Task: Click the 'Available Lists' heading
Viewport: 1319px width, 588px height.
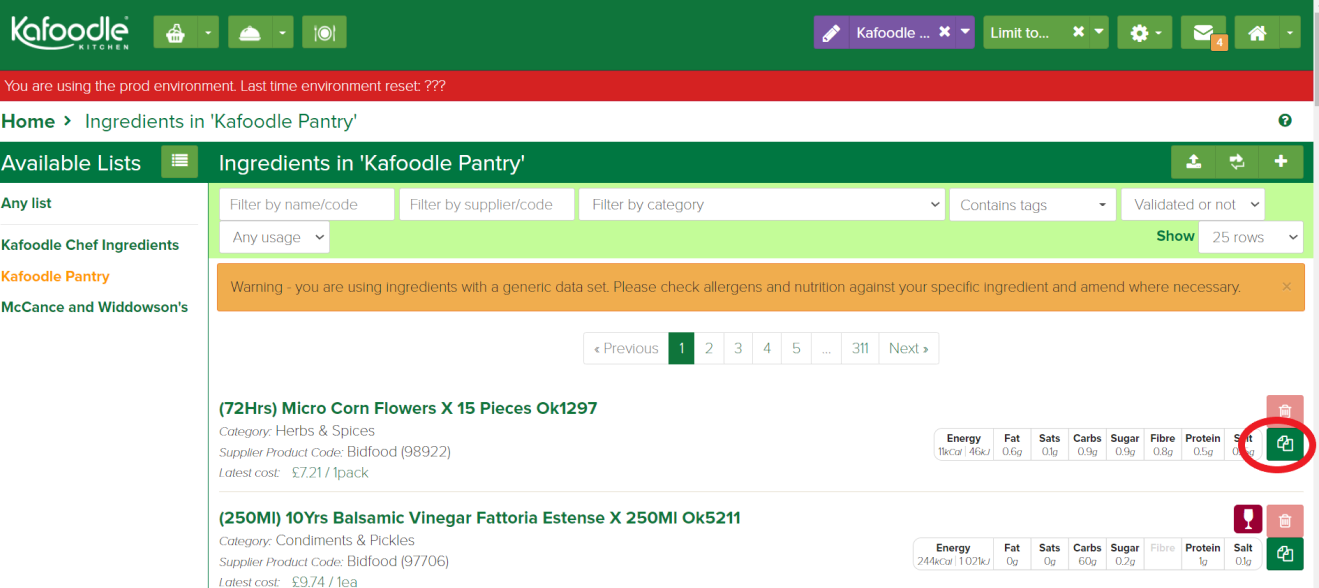Action: pyautogui.click(x=71, y=163)
